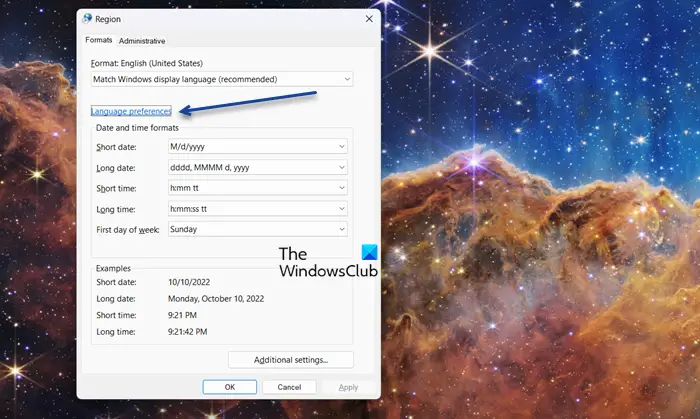
Task: Click the Short time label beside h:mm tt
Action: [116, 189]
